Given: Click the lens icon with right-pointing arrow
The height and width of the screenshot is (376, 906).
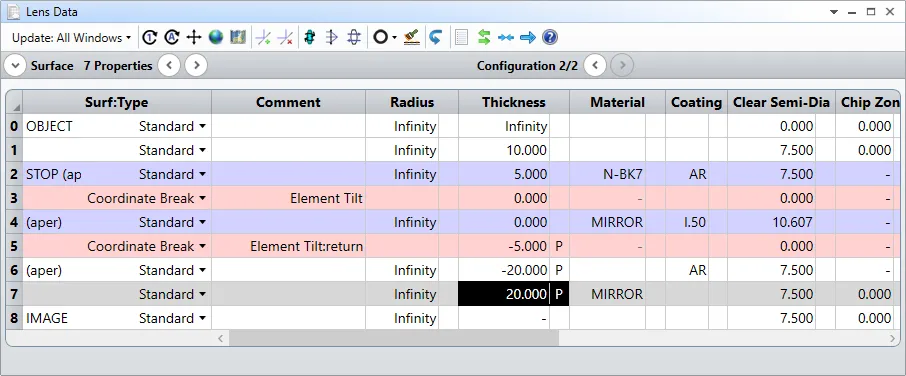Looking at the screenshot, I should pos(332,38).
